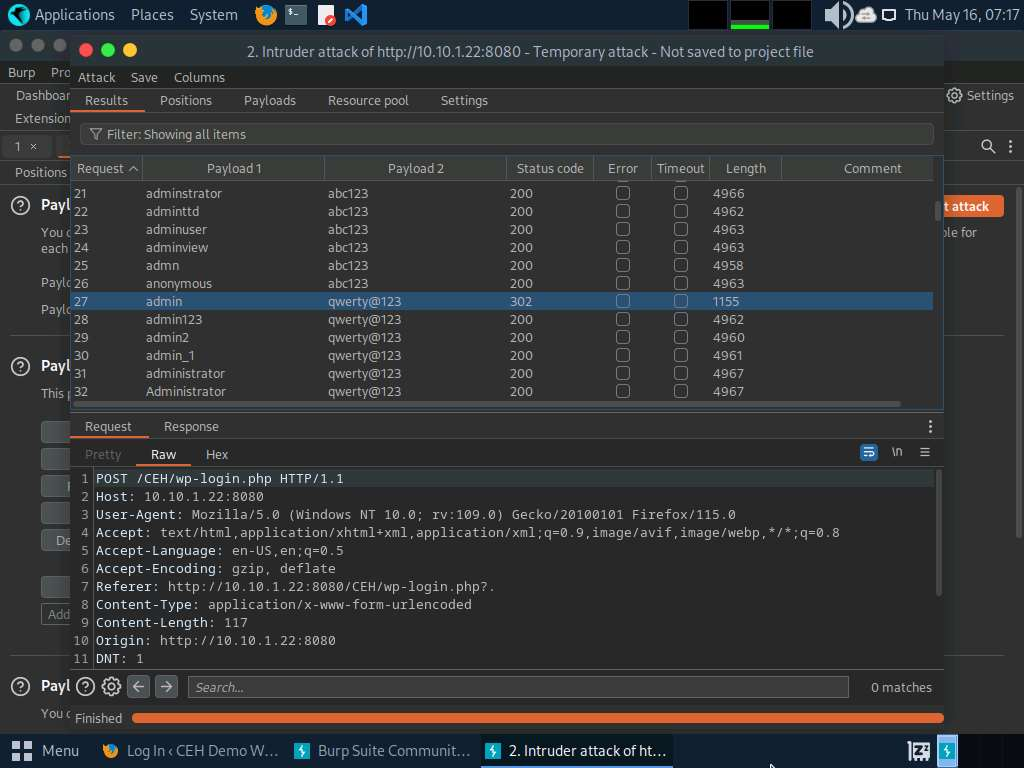The image size is (1024, 768).
Task: Open the attack window Settings tab
Action: click(x=464, y=101)
